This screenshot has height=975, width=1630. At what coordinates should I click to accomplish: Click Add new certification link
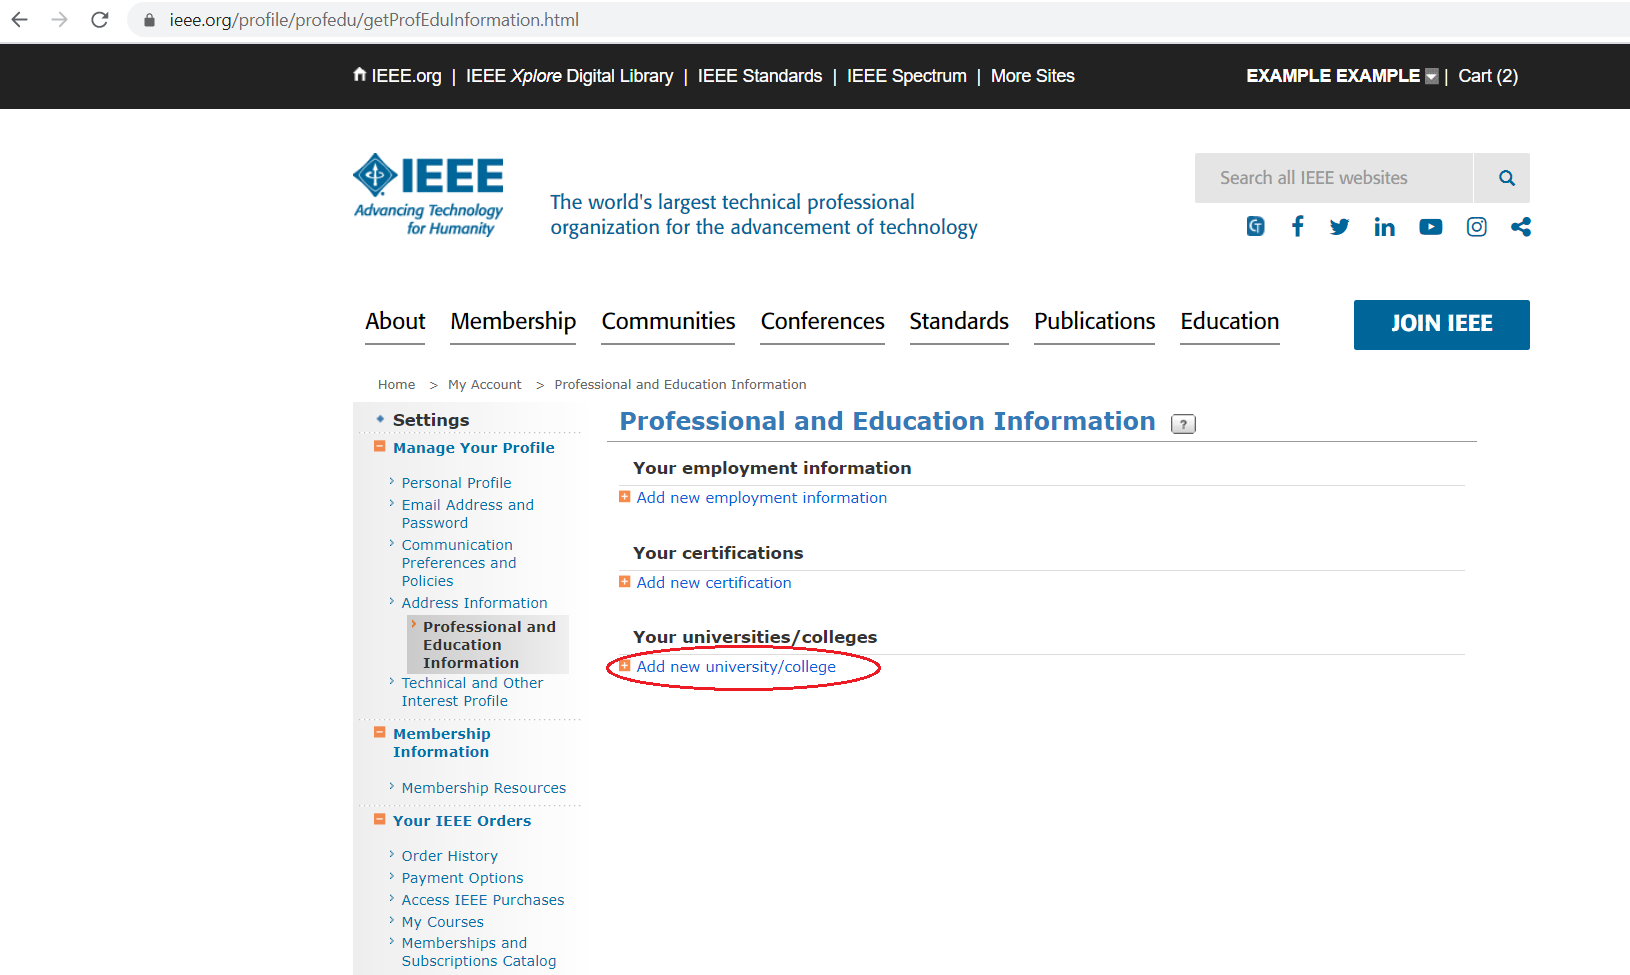tap(714, 583)
